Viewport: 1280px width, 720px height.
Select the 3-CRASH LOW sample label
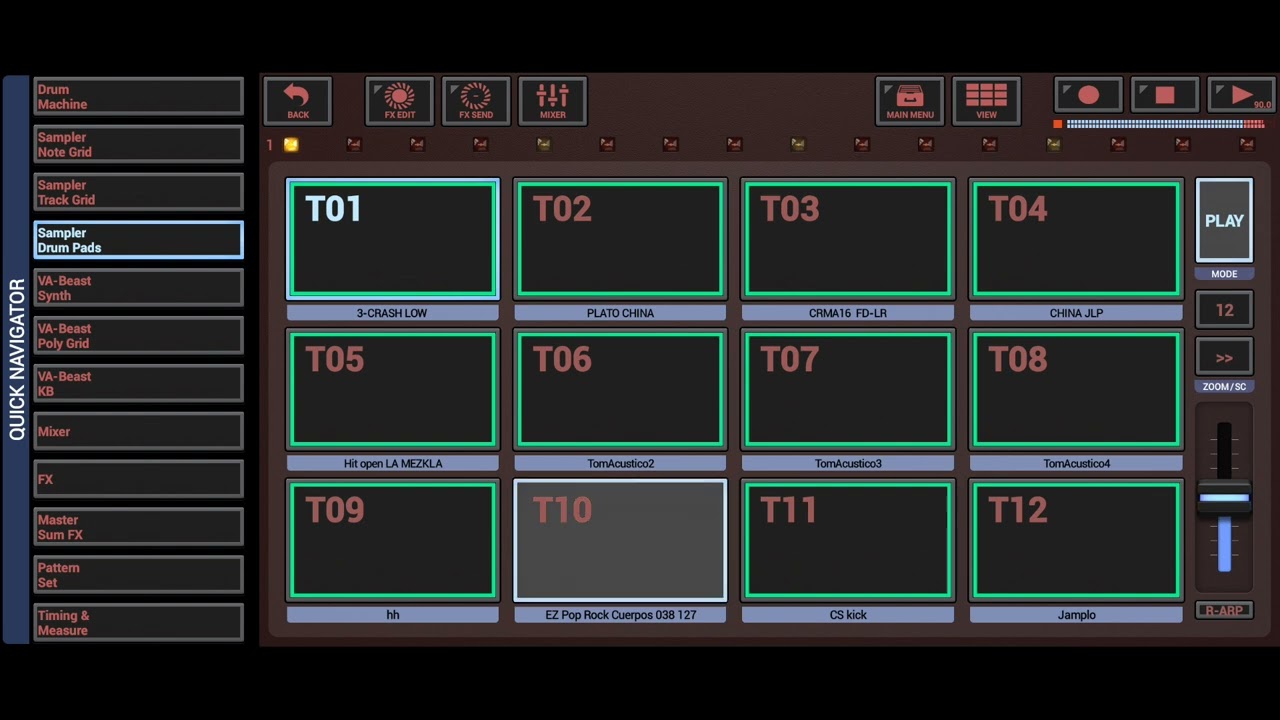tap(392, 313)
